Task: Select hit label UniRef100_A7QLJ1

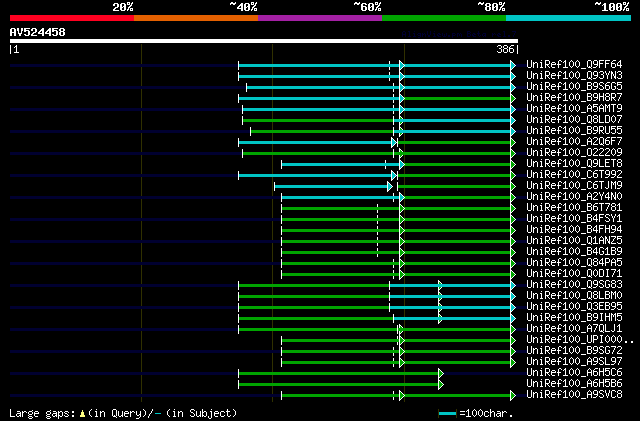Action: click(x=574, y=329)
